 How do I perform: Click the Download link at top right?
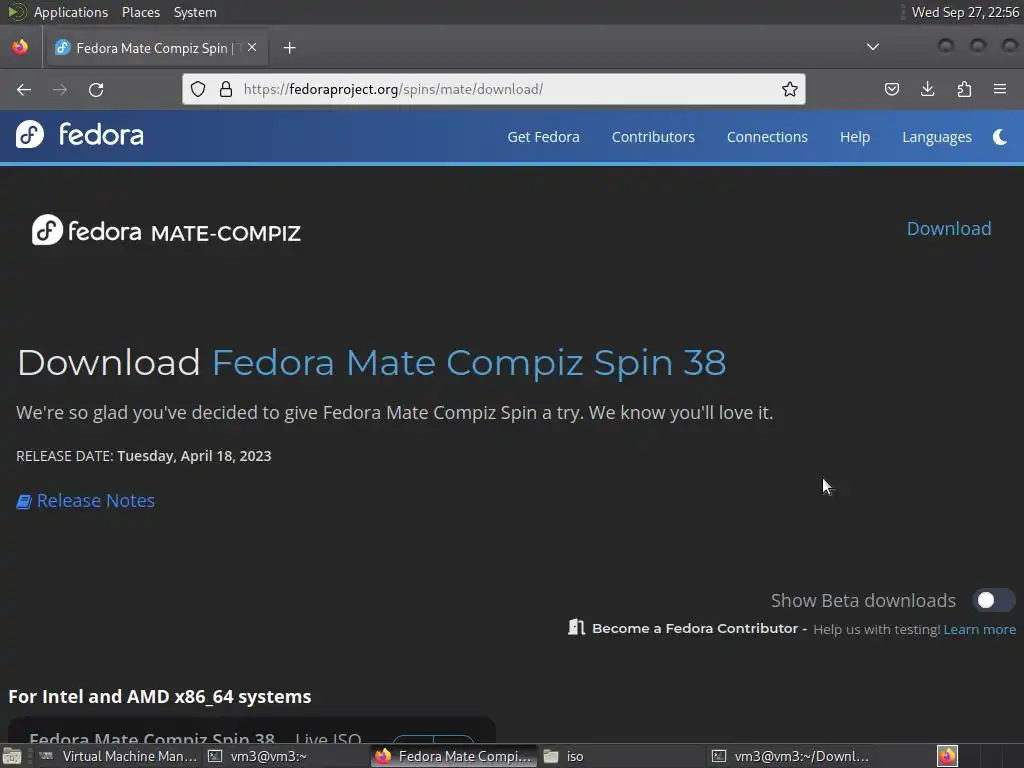point(949,229)
